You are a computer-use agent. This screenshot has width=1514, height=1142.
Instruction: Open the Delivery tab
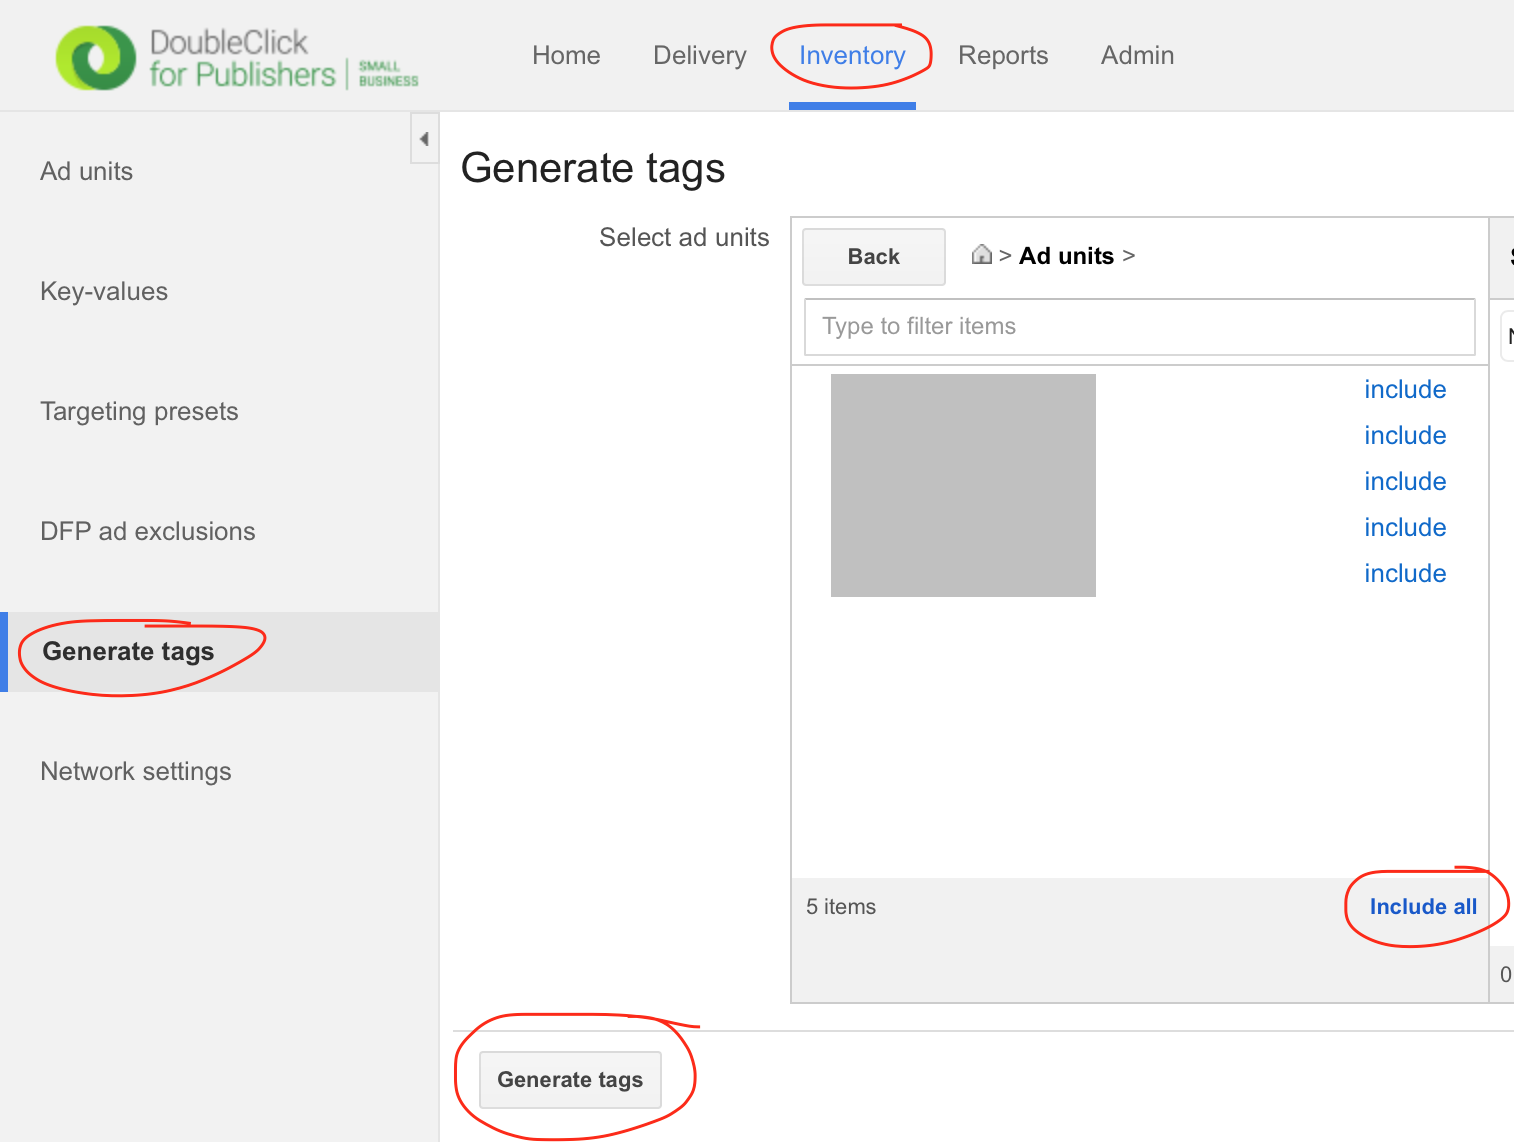700,55
